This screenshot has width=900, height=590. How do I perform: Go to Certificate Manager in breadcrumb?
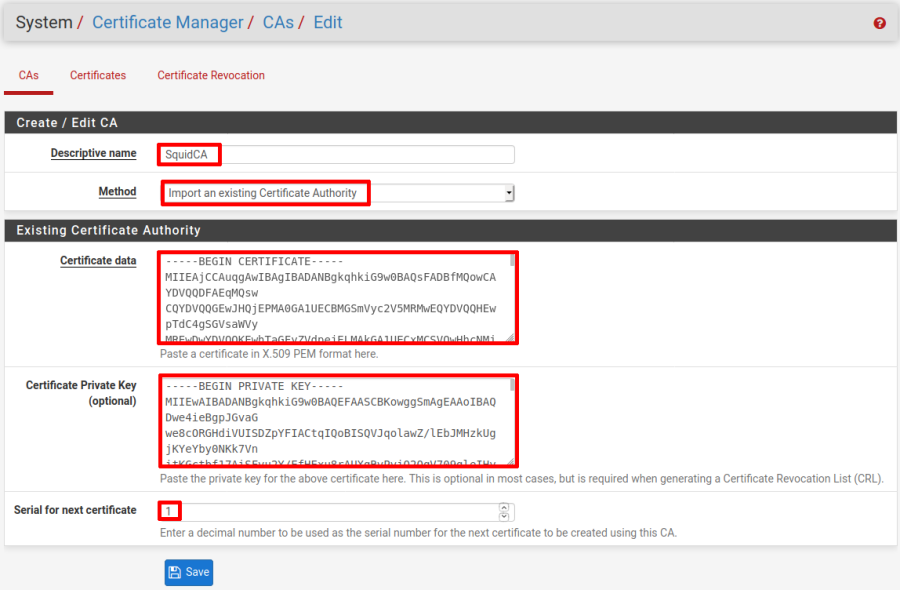coord(167,22)
